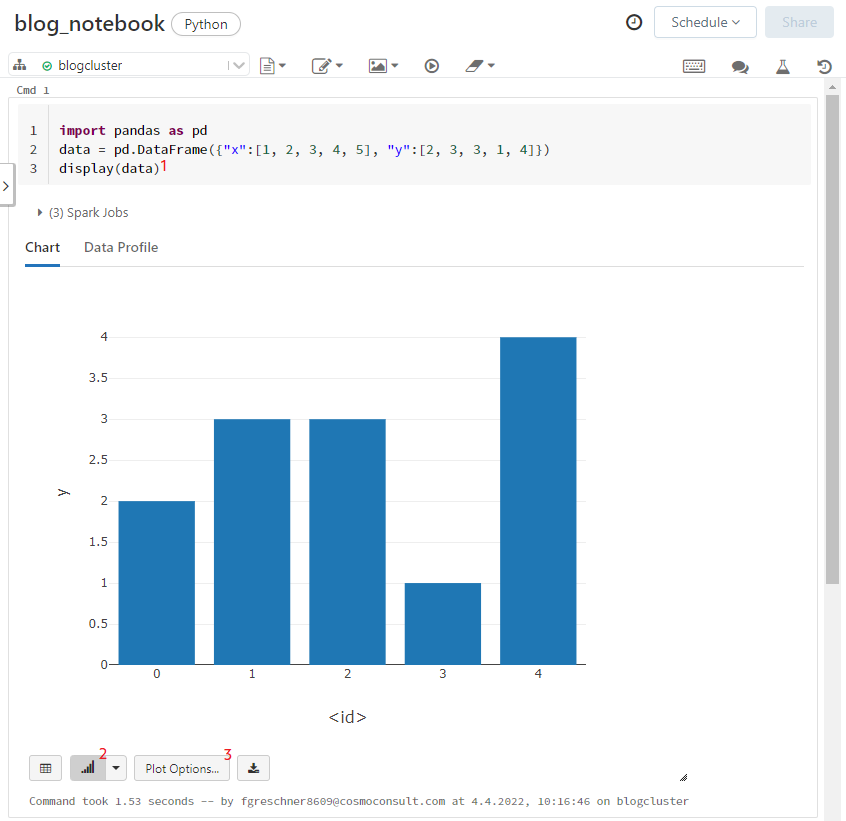Click y-axis tick label 2.5
This screenshot has width=846, height=821.
tap(98, 460)
